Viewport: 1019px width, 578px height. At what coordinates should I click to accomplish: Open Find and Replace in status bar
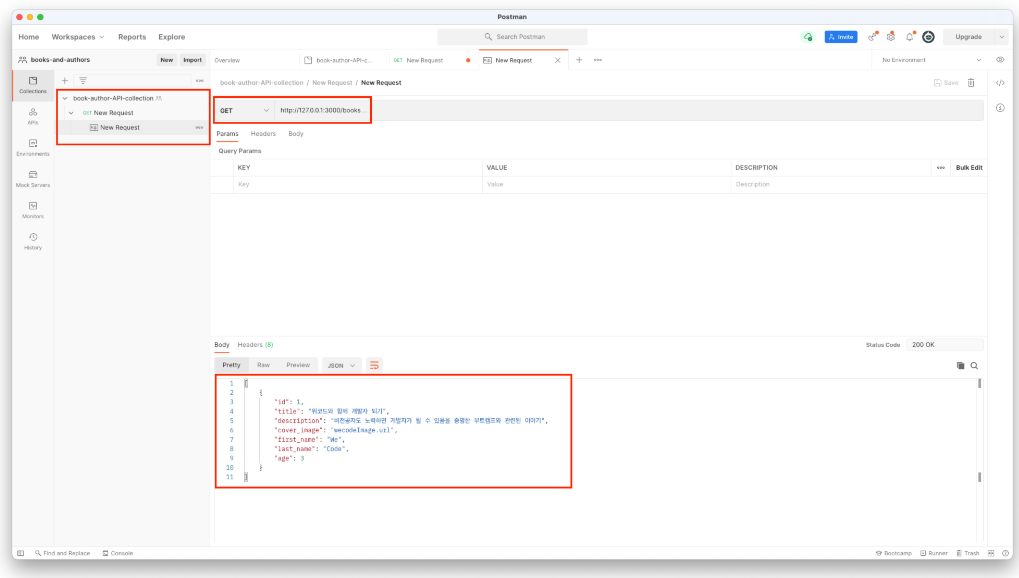[62, 553]
